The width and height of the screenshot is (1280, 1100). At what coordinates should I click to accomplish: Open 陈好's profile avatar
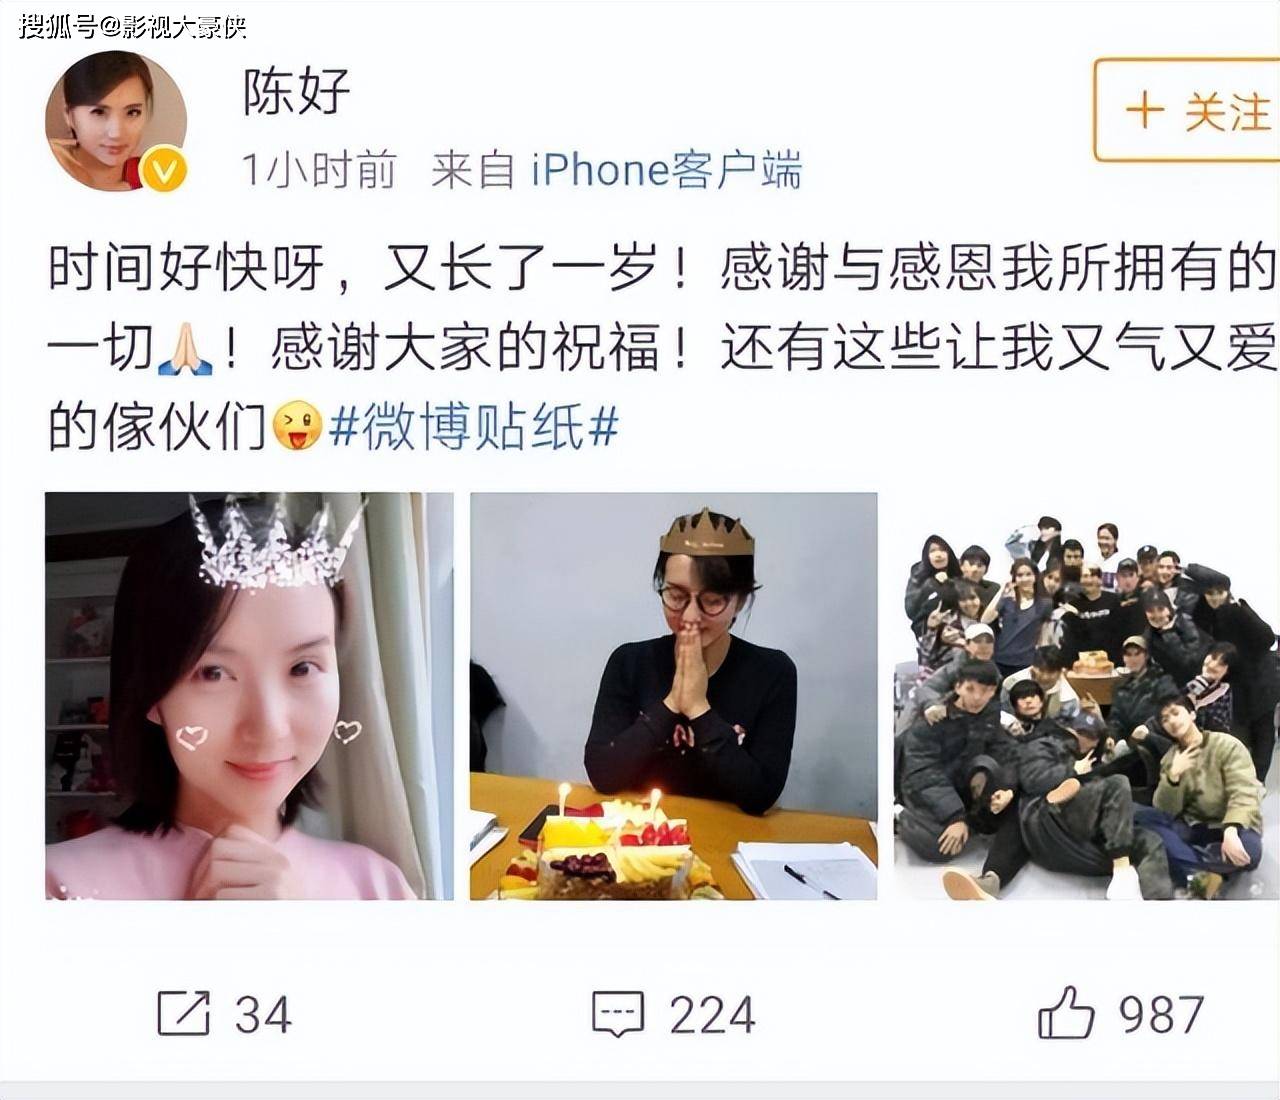[x=116, y=122]
